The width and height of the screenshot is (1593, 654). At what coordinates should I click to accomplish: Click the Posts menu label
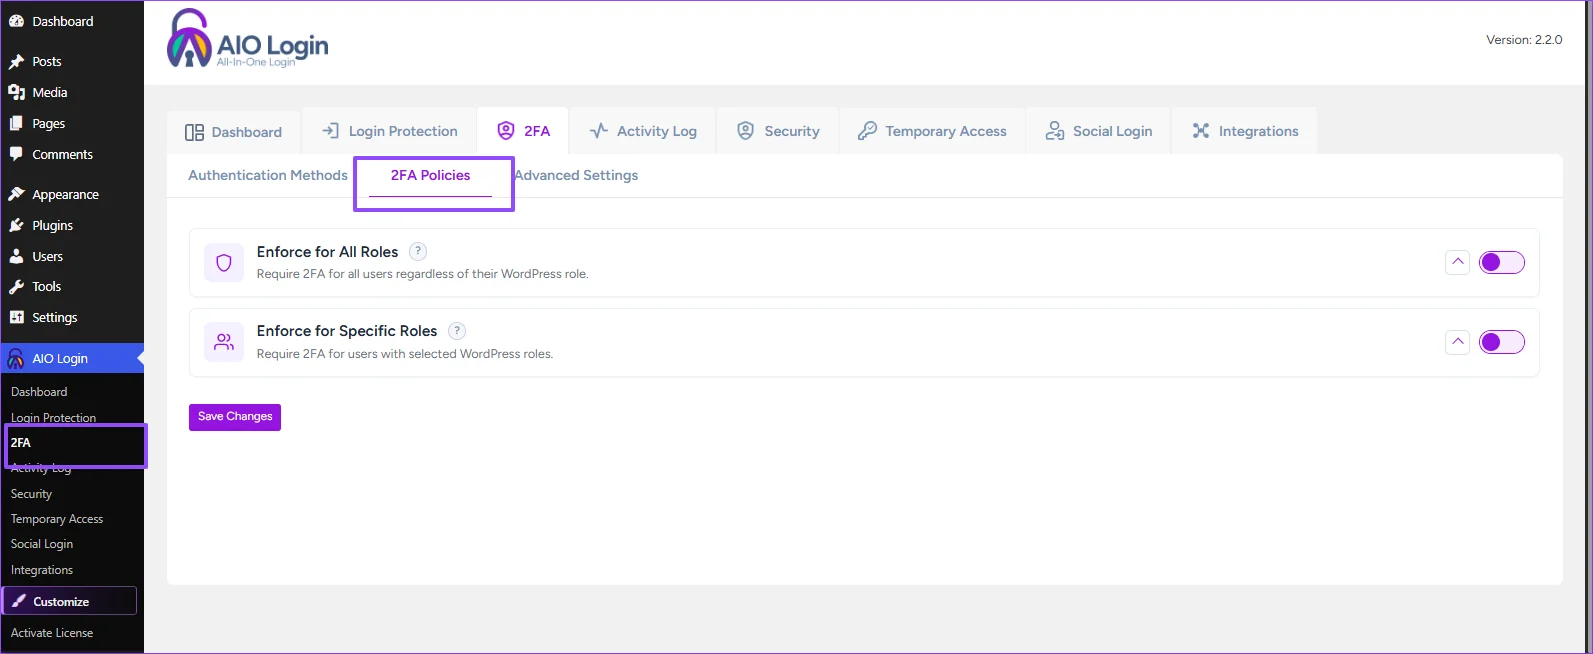[x=47, y=62]
